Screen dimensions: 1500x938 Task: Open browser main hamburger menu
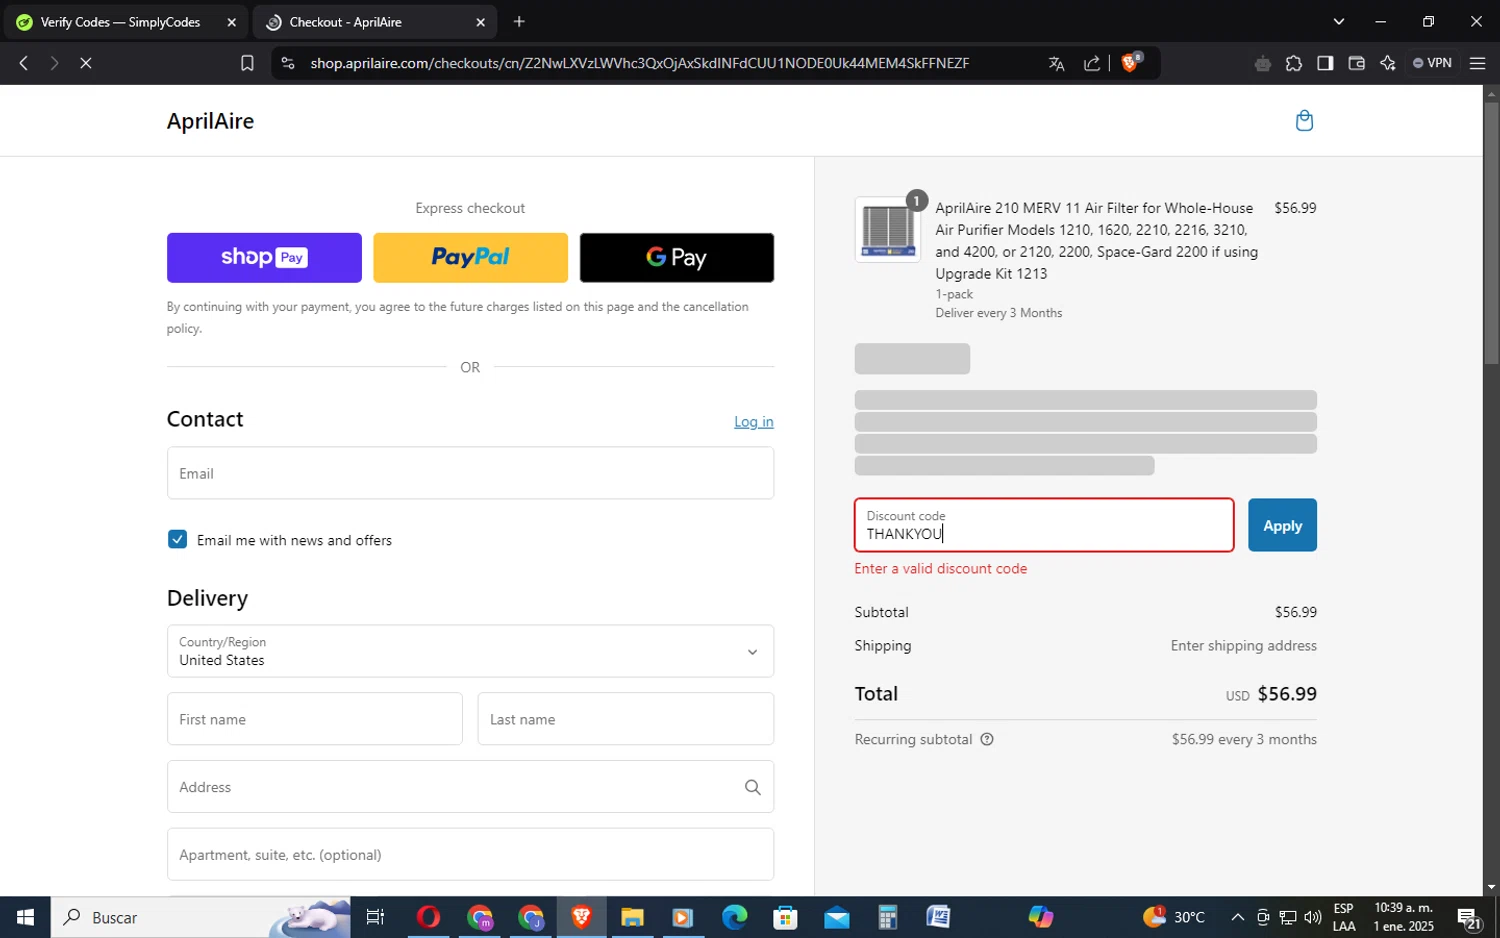tap(1477, 63)
